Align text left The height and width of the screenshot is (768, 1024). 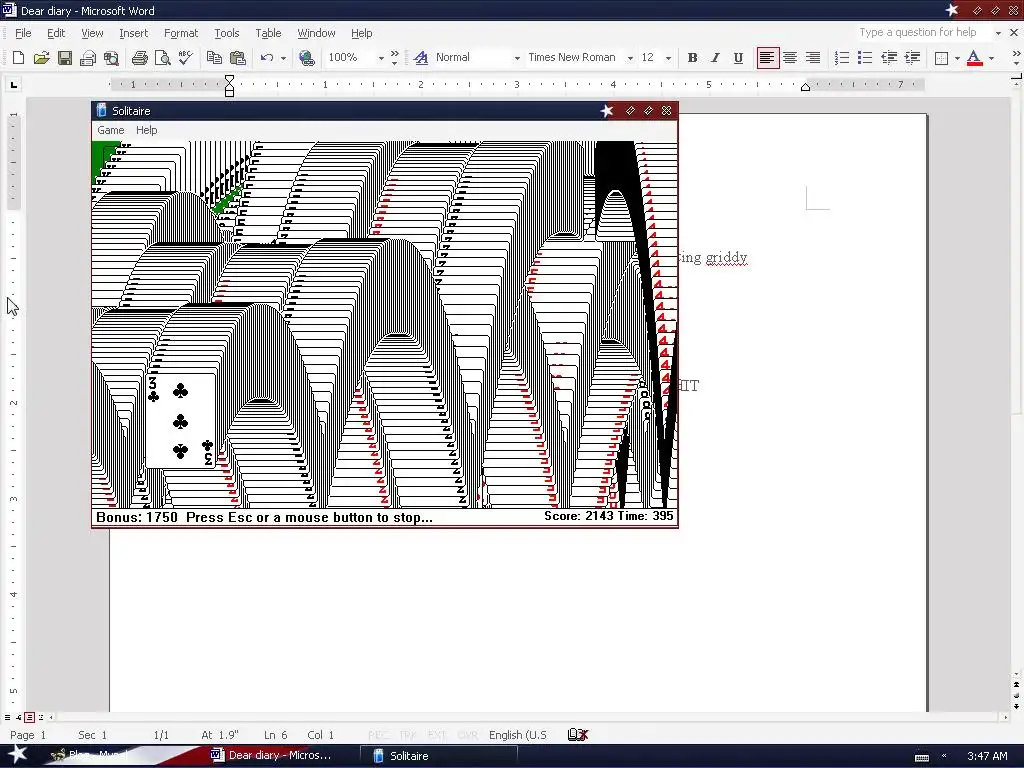click(767, 57)
